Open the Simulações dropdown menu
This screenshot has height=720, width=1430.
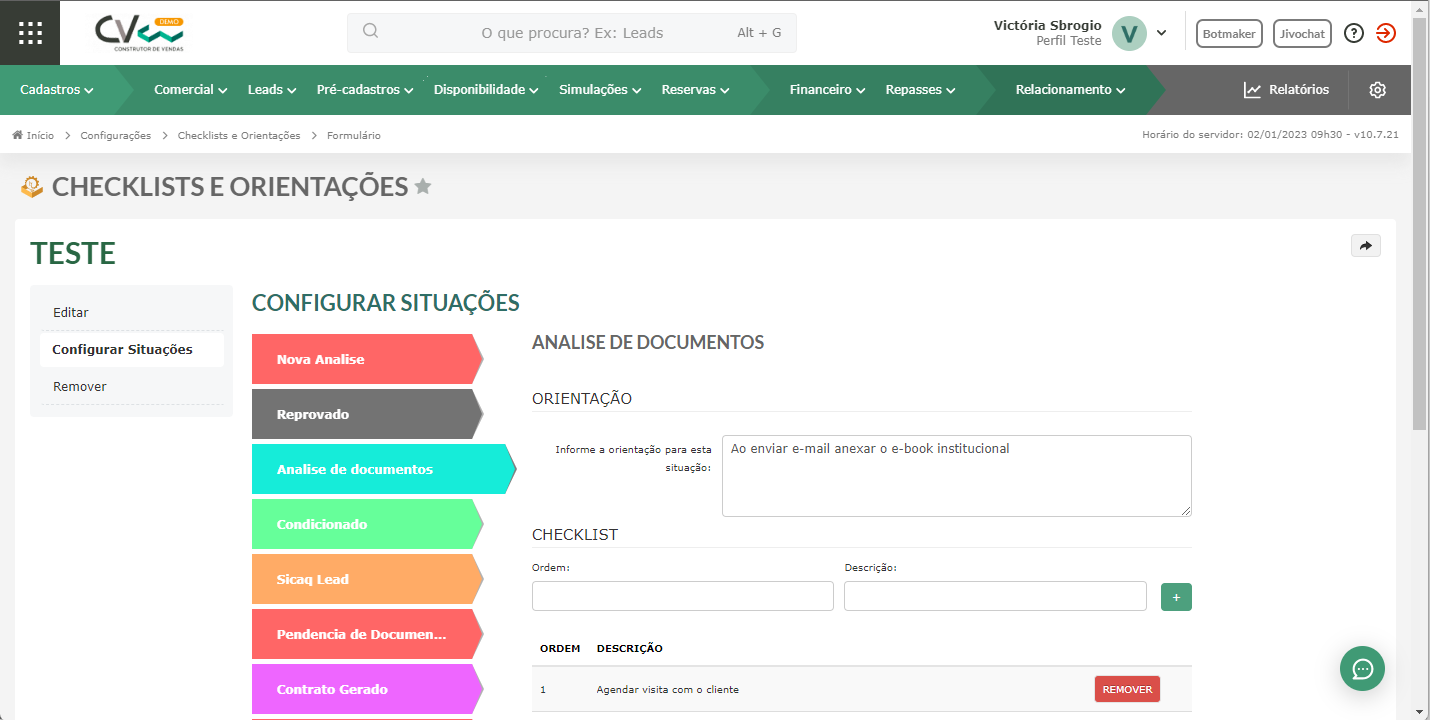tap(600, 90)
